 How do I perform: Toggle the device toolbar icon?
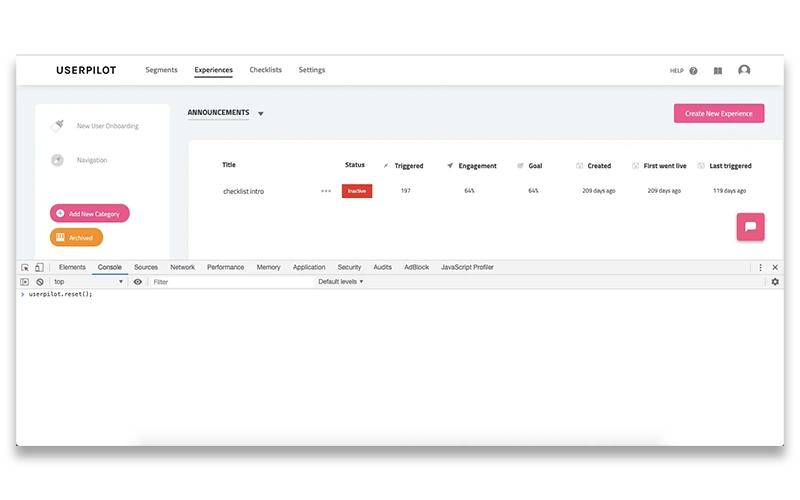pos(39,267)
